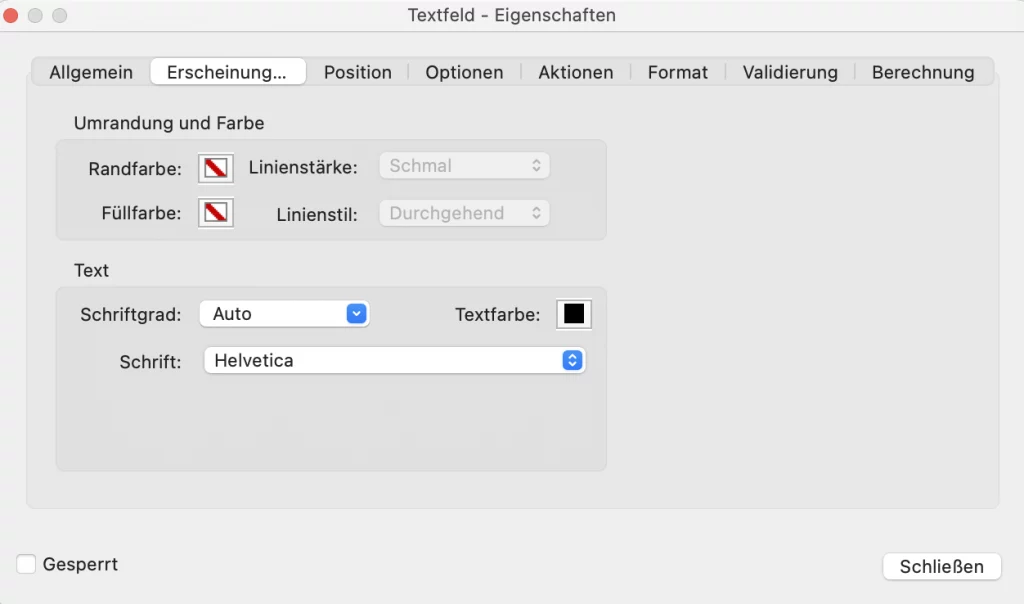This screenshot has height=604, width=1024.
Task: Select the Erscheinung tab
Action: [x=227, y=72]
